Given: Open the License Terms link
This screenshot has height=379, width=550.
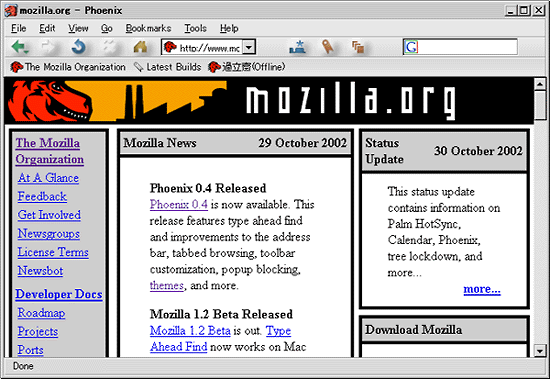Looking at the screenshot, I should click(53, 252).
